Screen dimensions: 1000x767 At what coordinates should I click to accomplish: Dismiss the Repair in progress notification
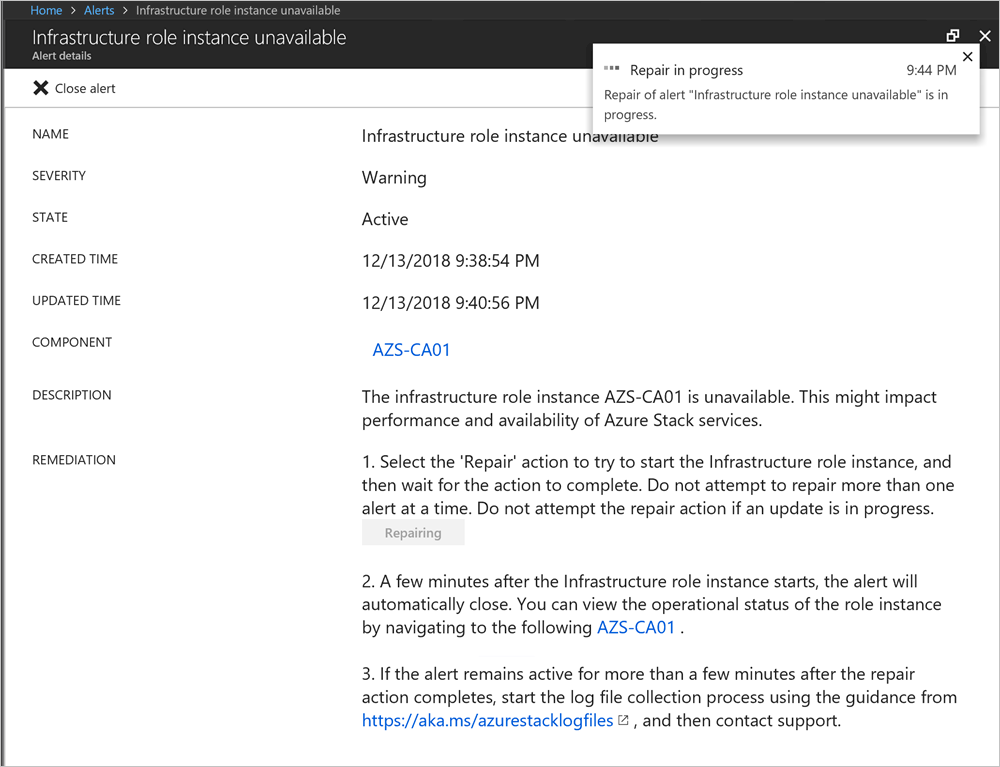point(967,57)
